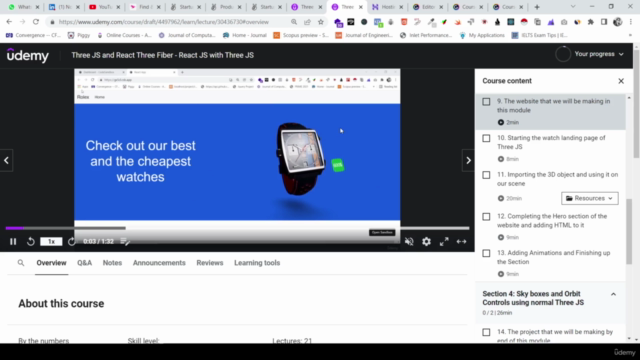
Task: Click the course content panel scrollbar
Action: point(629,231)
